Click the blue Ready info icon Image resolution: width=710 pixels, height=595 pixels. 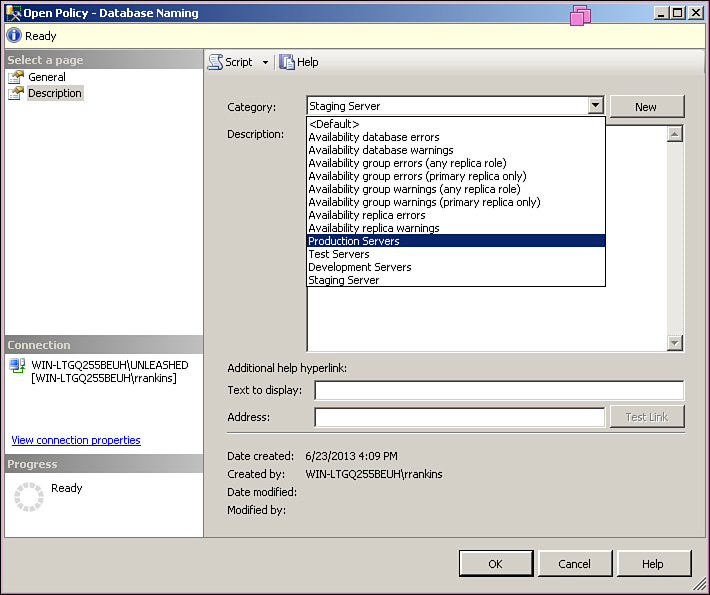14,36
